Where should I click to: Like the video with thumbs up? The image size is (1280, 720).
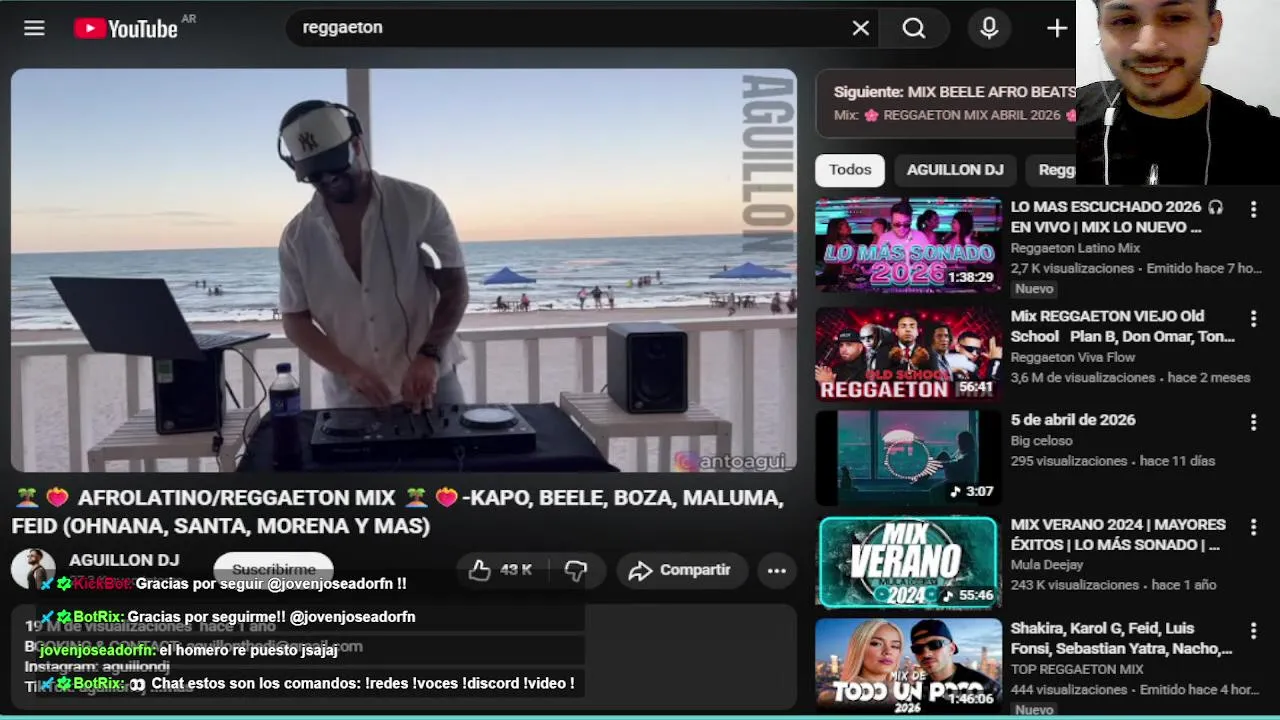point(481,570)
